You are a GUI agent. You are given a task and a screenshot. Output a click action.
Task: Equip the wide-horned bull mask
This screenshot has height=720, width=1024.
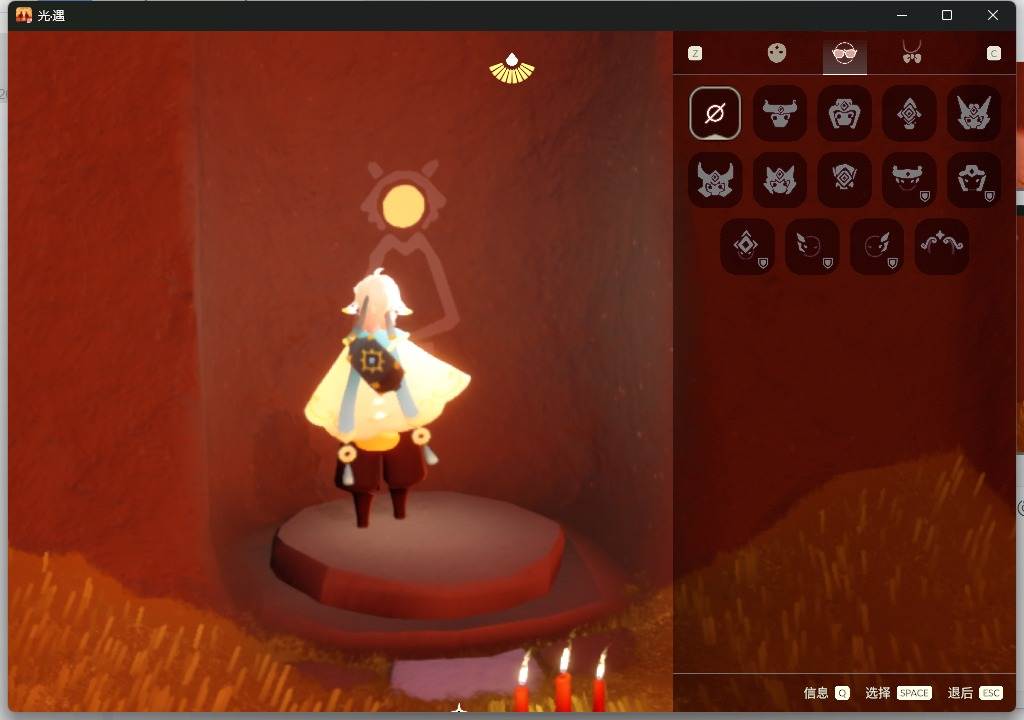coord(780,113)
